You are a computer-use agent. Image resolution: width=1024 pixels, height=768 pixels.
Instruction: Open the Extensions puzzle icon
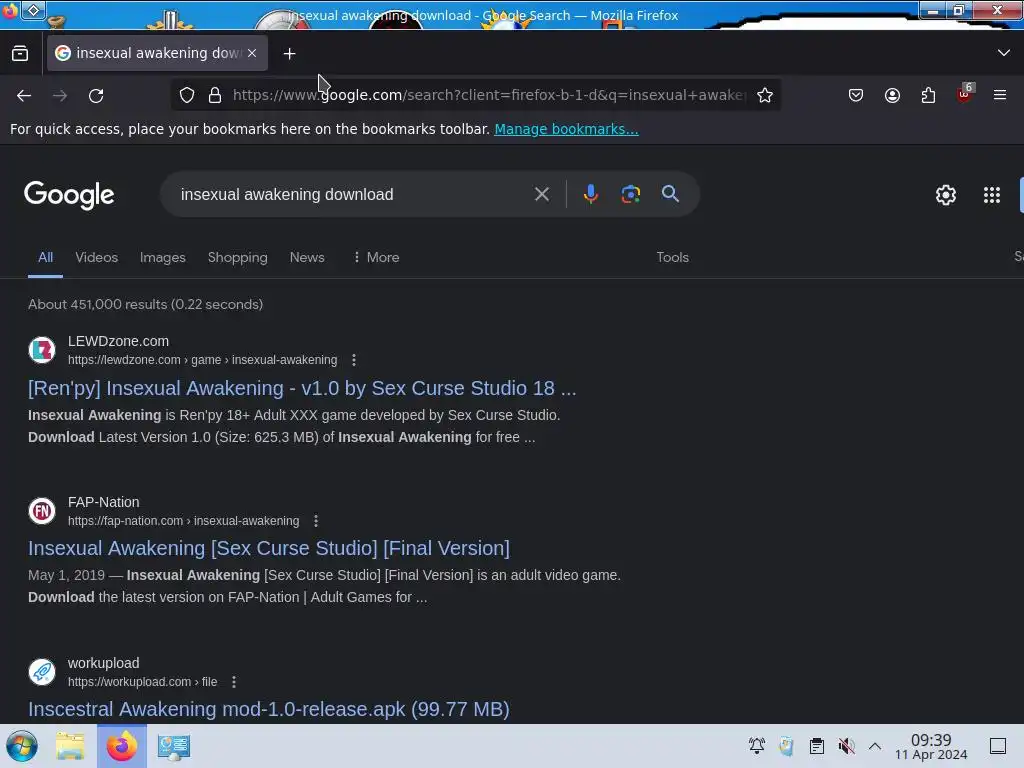pos(928,95)
